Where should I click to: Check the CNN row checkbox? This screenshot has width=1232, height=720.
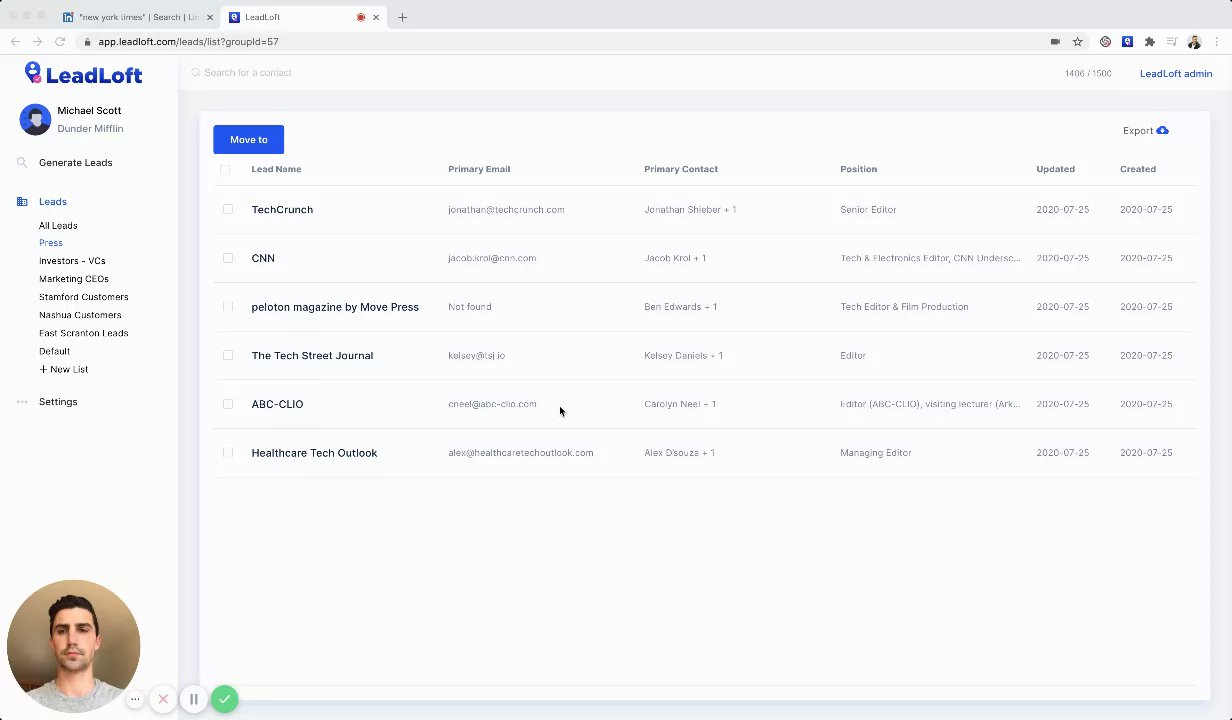pyautogui.click(x=228, y=258)
